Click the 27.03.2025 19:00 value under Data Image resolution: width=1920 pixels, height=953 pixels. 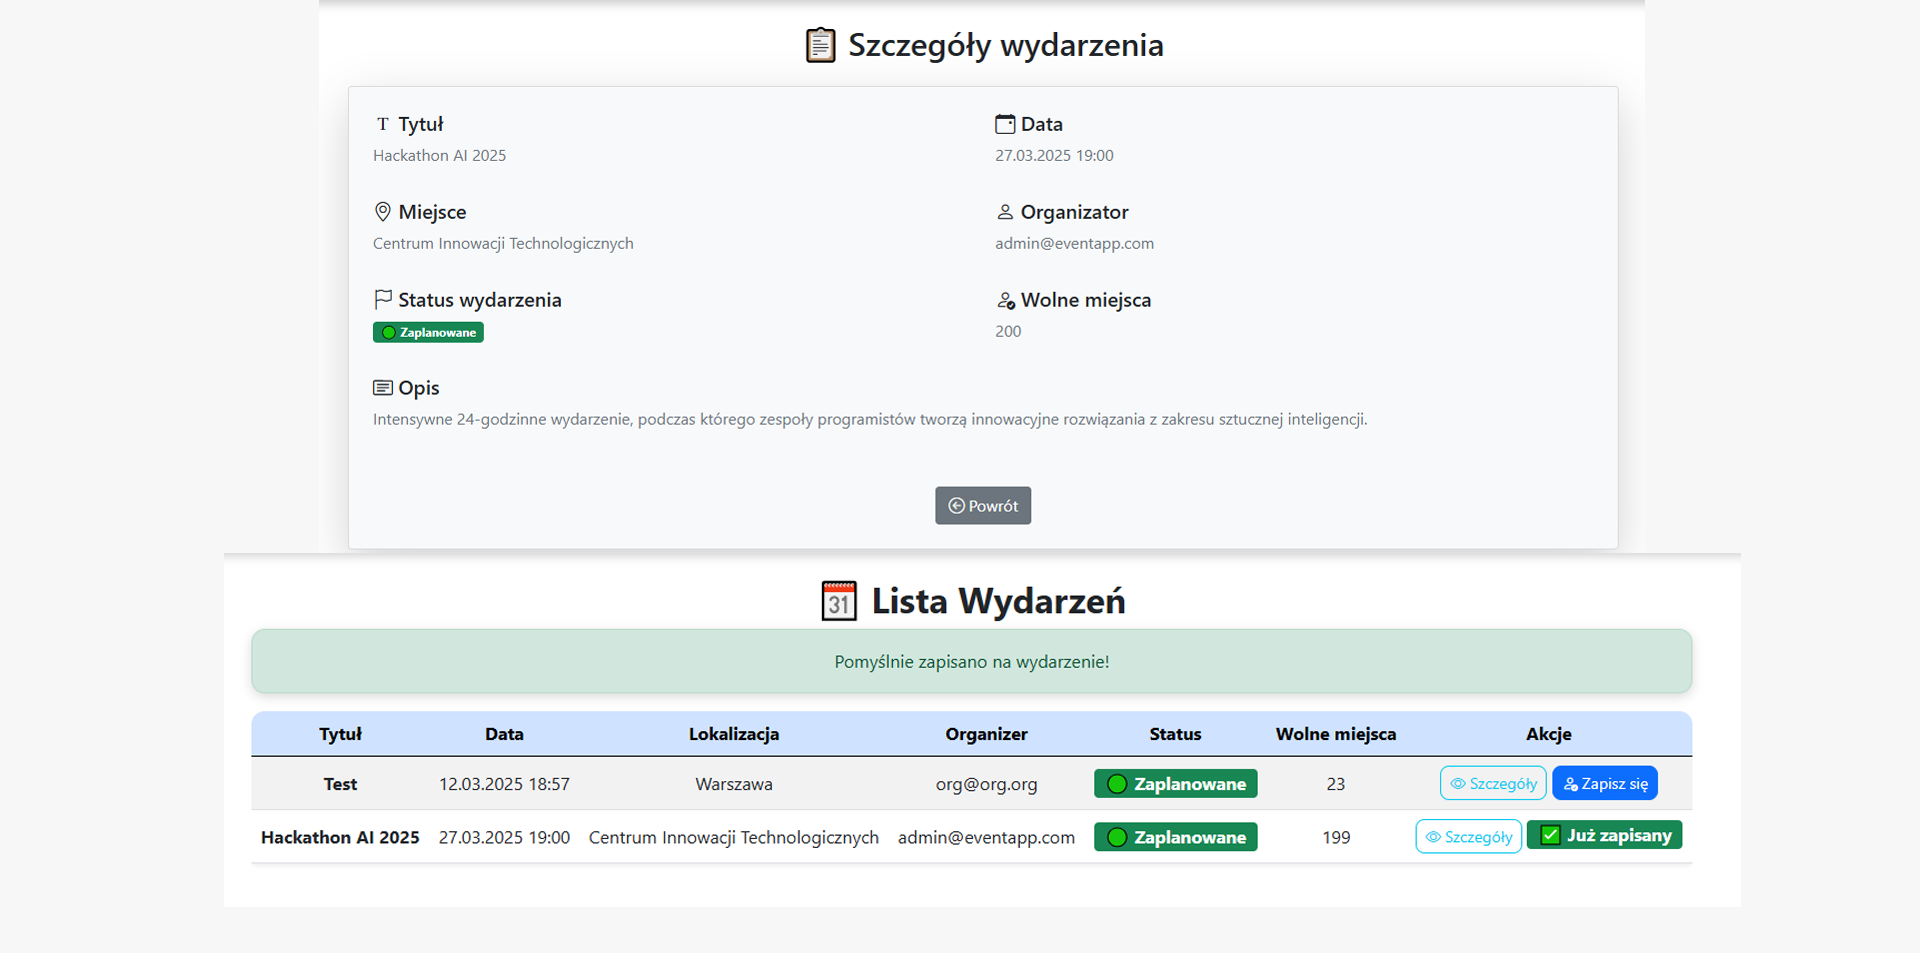tap(1054, 155)
